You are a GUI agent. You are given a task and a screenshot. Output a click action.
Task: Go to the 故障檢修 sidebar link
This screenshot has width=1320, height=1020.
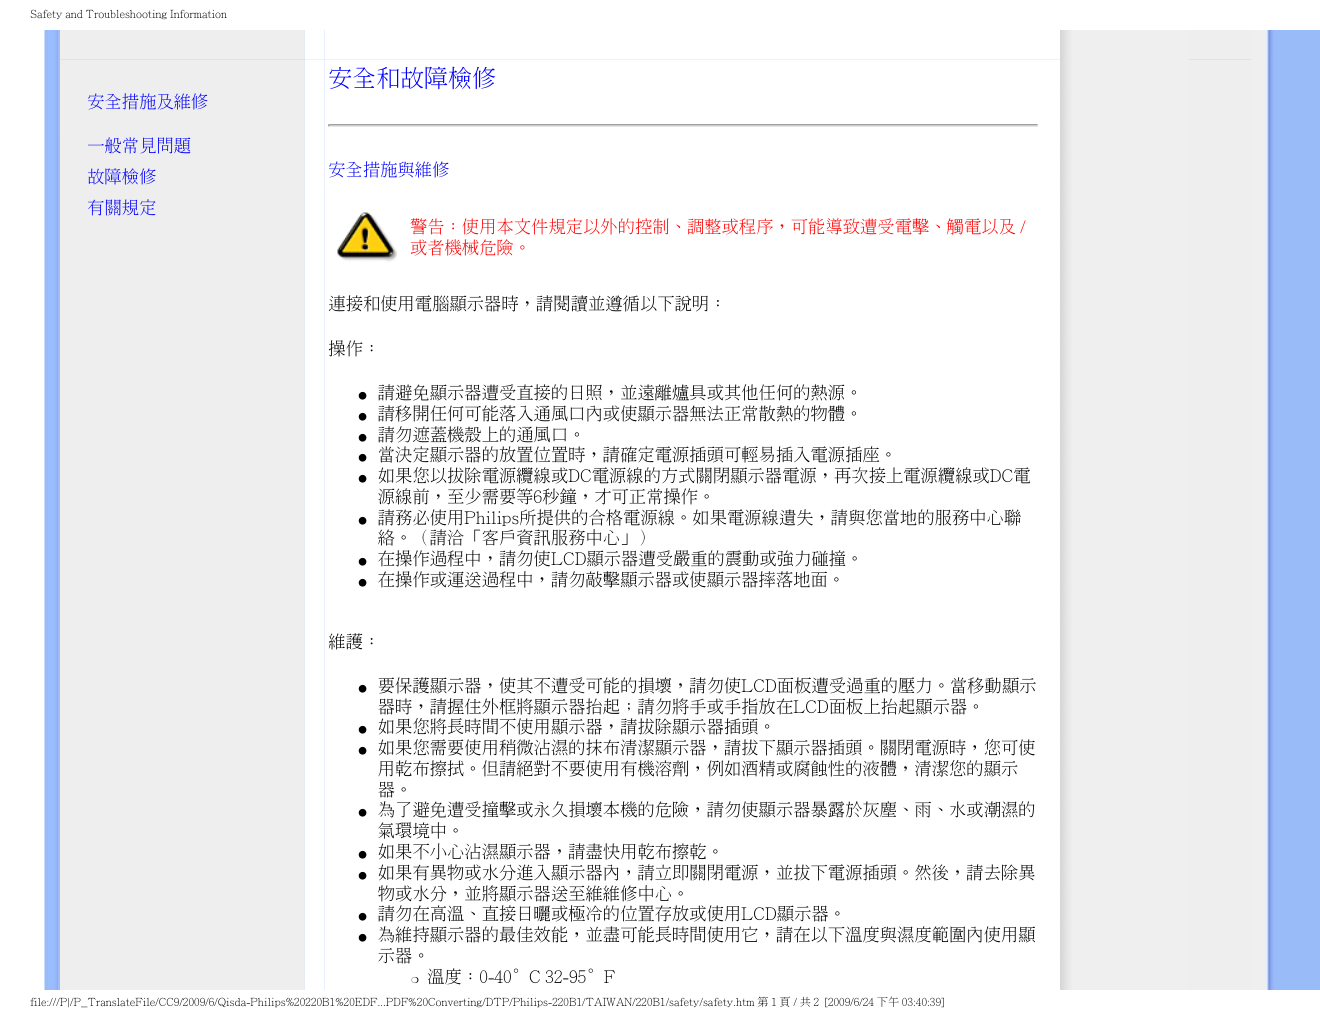tap(122, 177)
